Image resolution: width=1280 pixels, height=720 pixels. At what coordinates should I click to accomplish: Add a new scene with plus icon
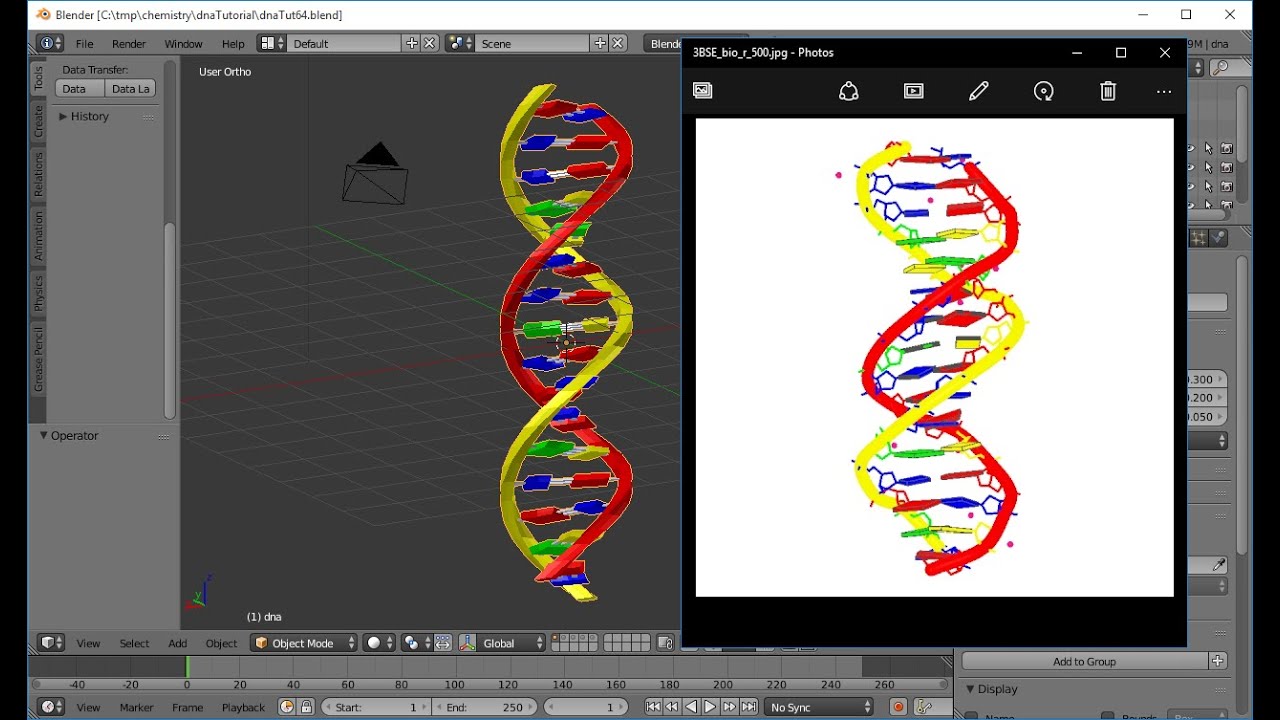(600, 44)
